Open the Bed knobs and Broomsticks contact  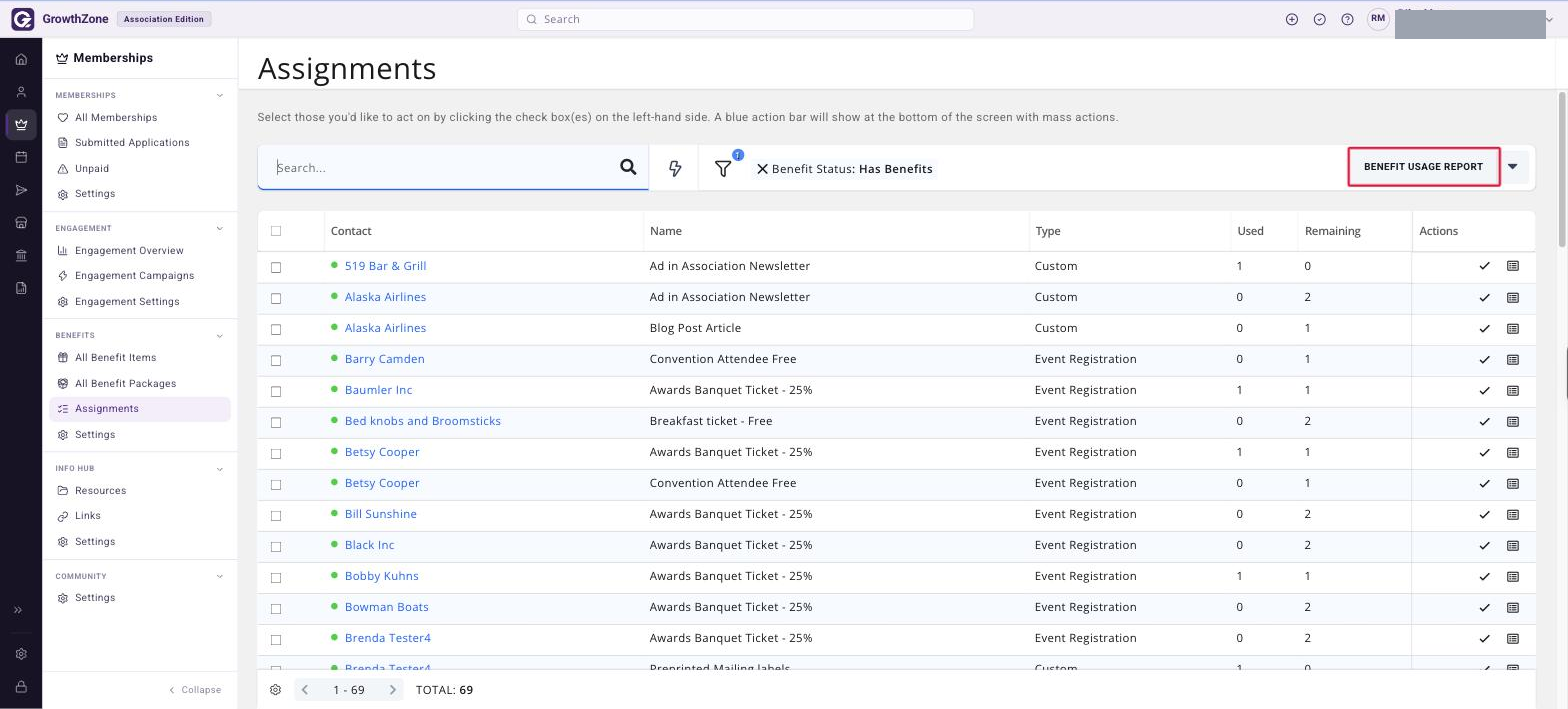coord(423,421)
